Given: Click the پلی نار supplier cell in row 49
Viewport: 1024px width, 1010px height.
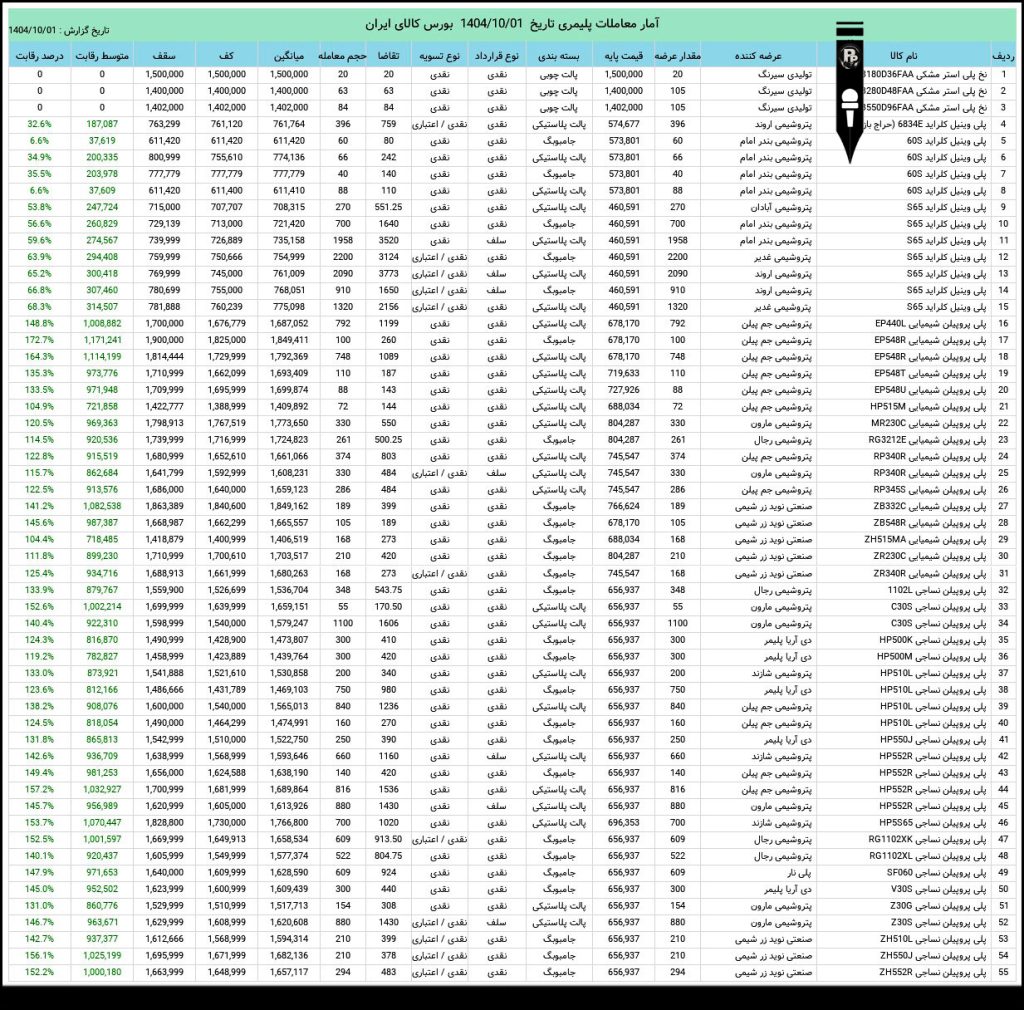Looking at the screenshot, I should pyautogui.click(x=799, y=872).
